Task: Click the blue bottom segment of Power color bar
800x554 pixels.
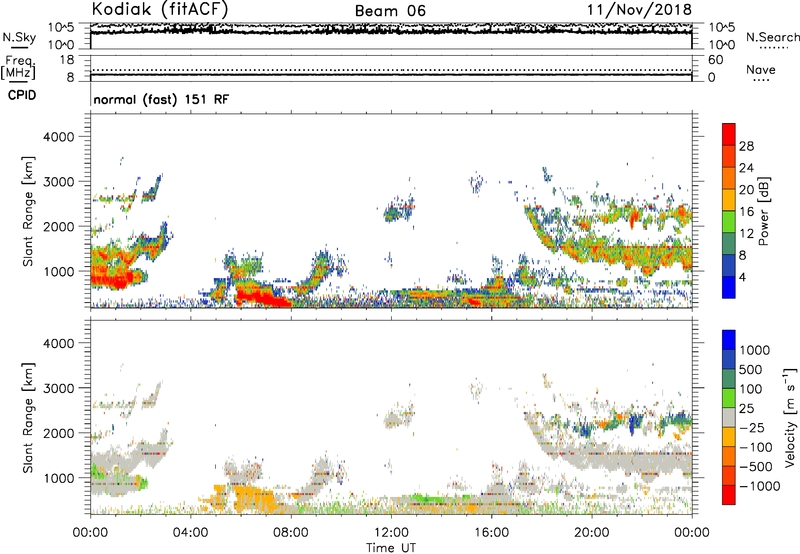Action: 729,288
